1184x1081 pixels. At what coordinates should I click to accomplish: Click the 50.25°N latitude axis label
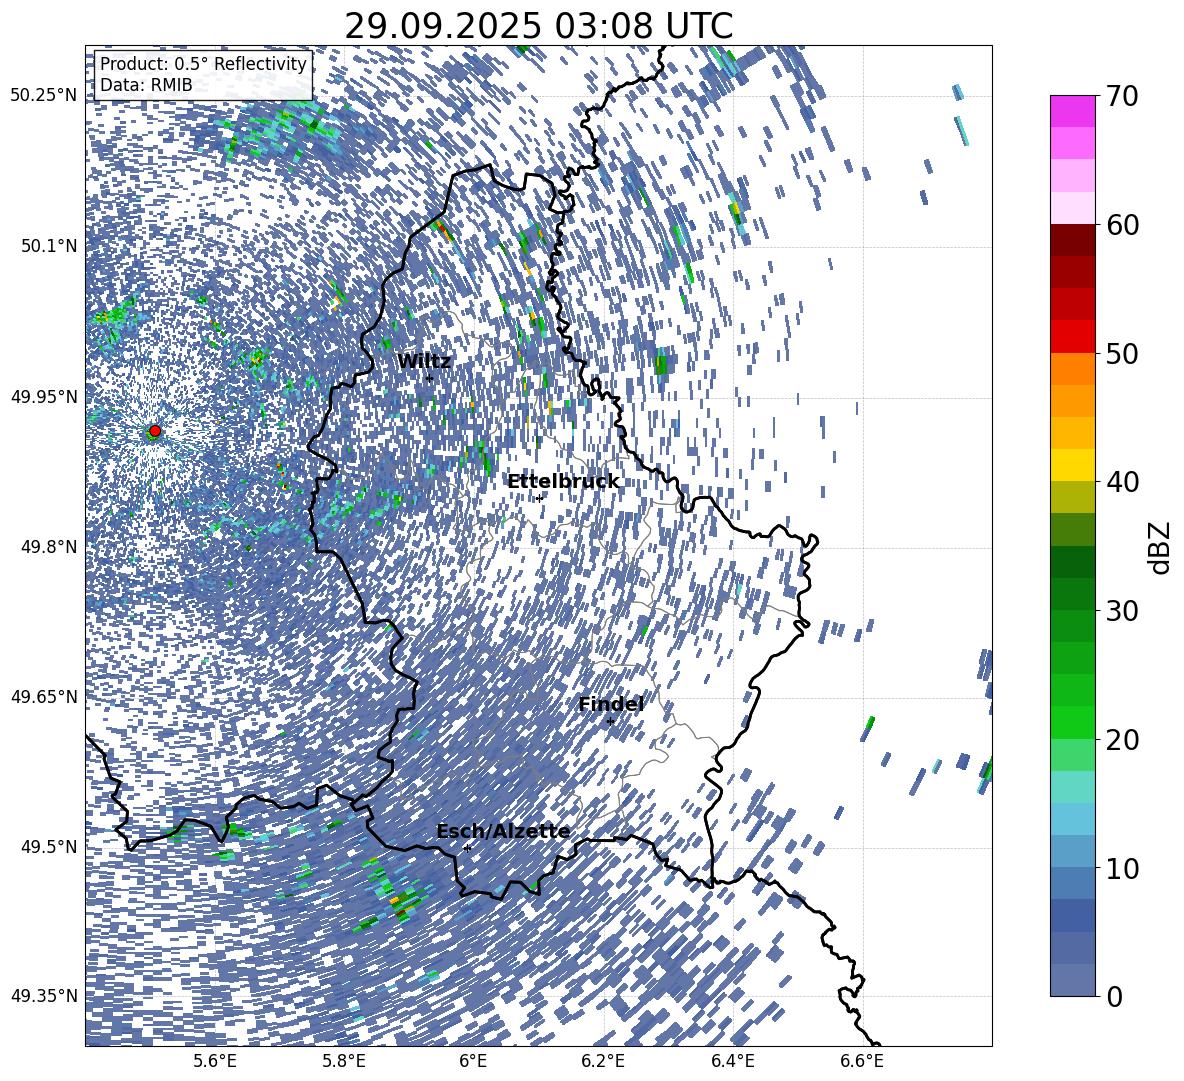pyautogui.click(x=44, y=96)
